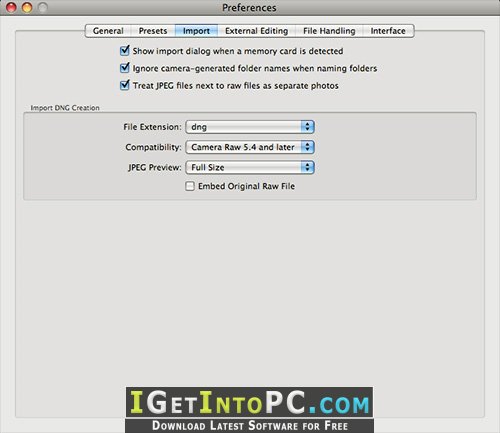Switch to the Interface tab
This screenshot has height=433, width=500.
388,31
